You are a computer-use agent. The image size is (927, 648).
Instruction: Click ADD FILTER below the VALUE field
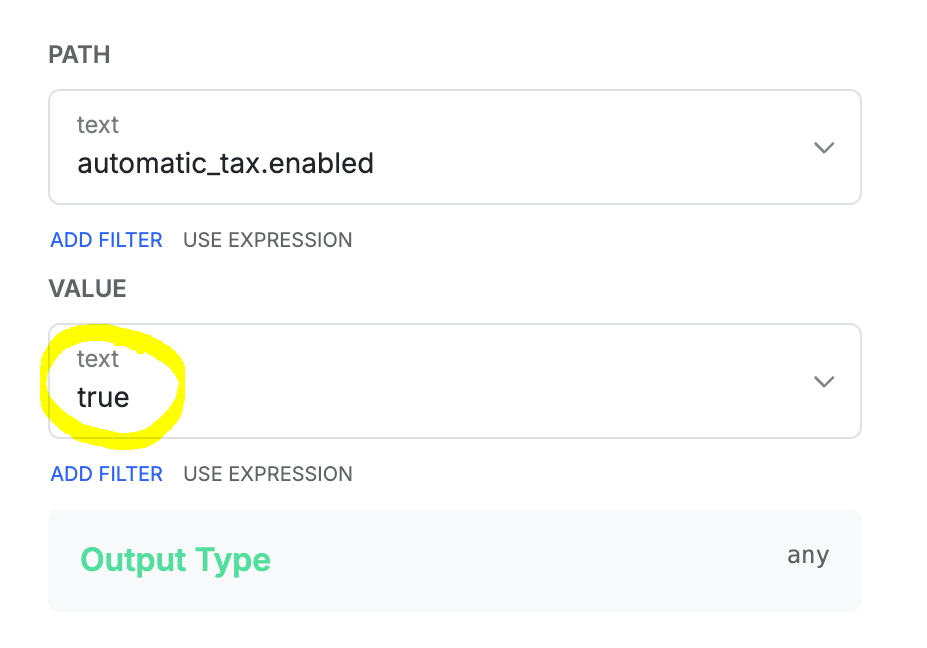(x=106, y=474)
